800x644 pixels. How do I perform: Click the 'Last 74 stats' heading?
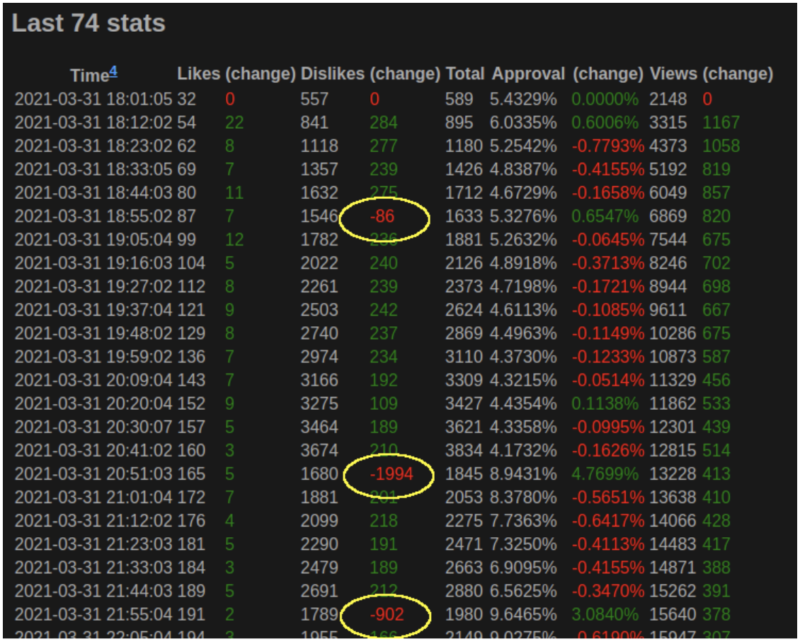point(89,24)
